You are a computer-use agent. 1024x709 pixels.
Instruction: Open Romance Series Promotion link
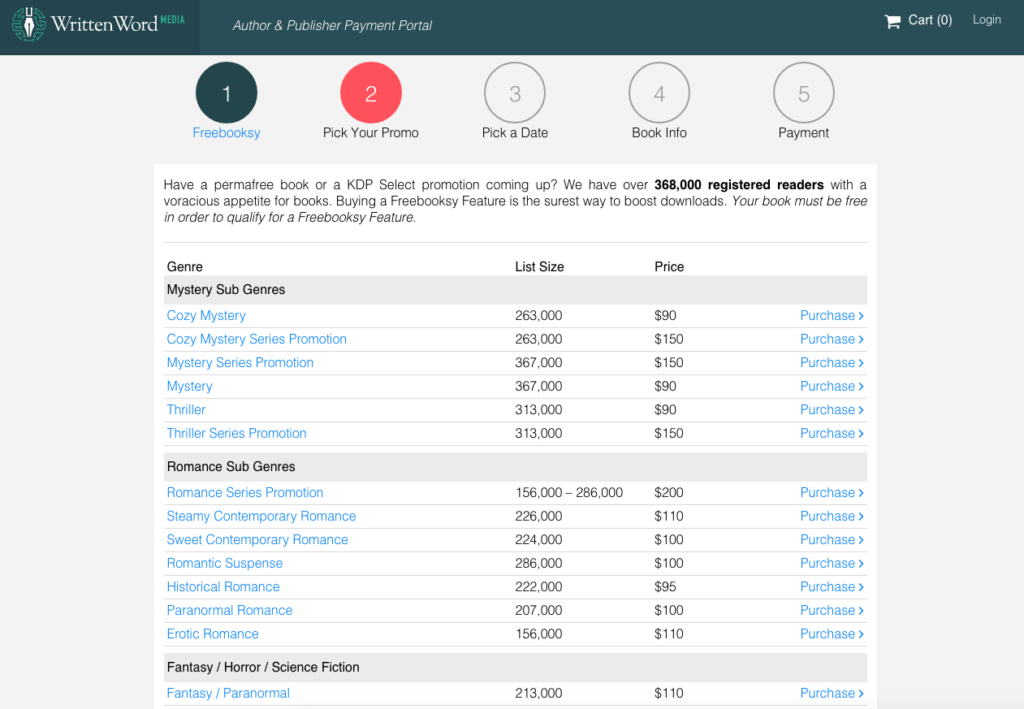(245, 492)
